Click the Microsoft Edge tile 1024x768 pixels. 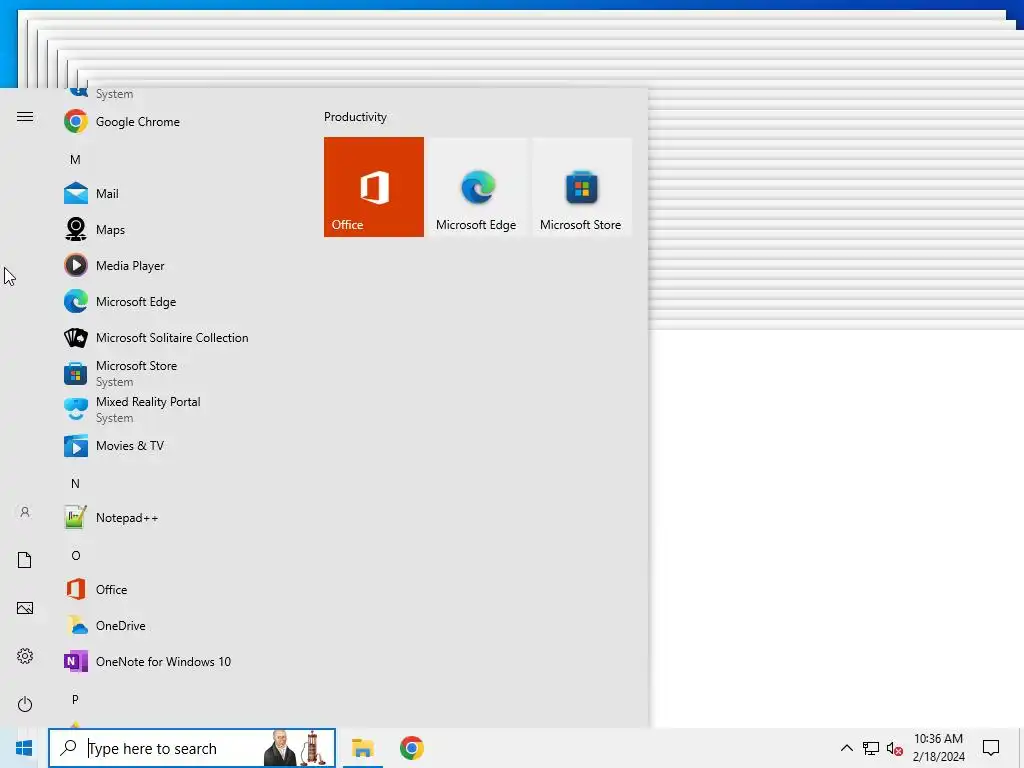click(476, 187)
